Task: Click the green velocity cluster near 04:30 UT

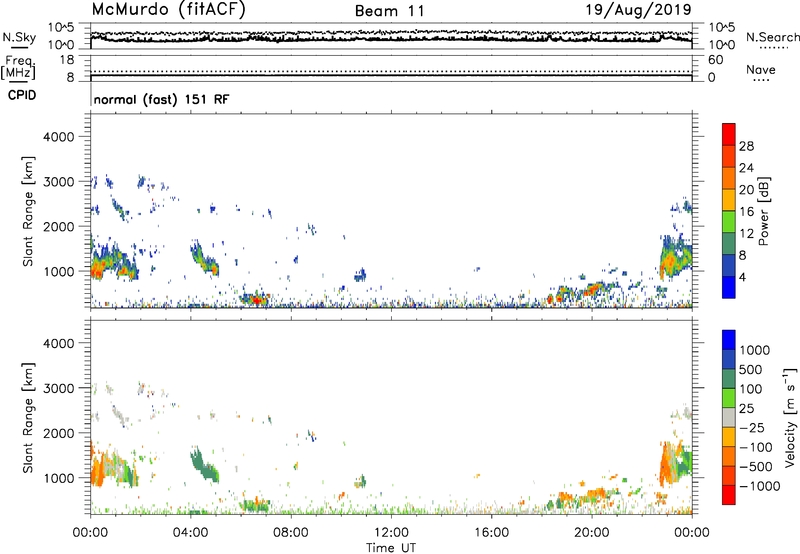Action: (204, 465)
